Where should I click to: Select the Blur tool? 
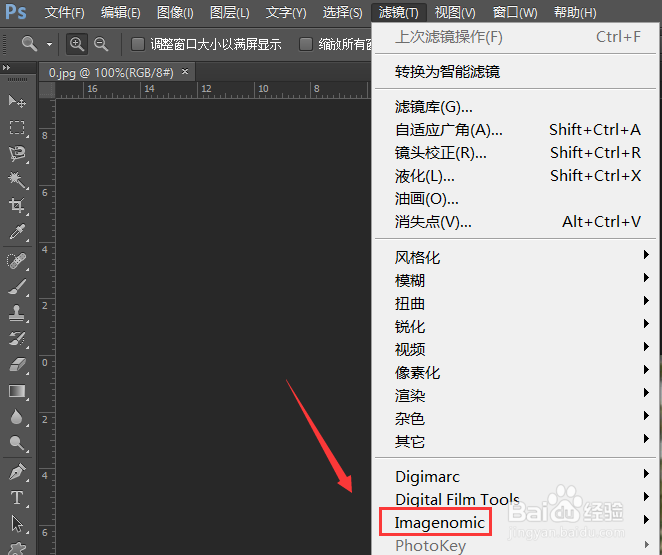pyautogui.click(x=17, y=417)
